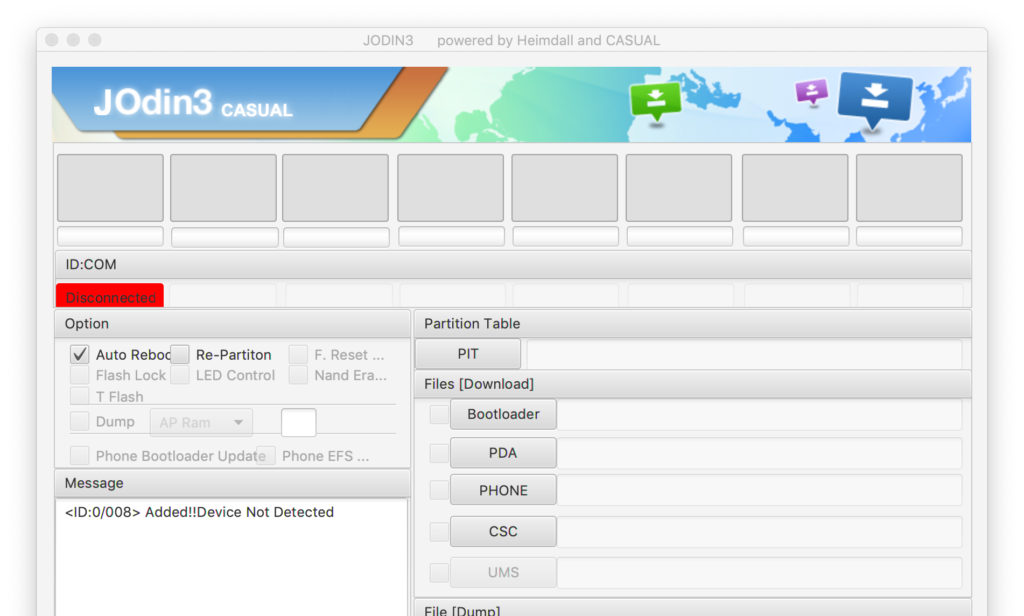This screenshot has width=1024, height=616.
Task: Choose a file with the CSC button
Action: pos(503,531)
